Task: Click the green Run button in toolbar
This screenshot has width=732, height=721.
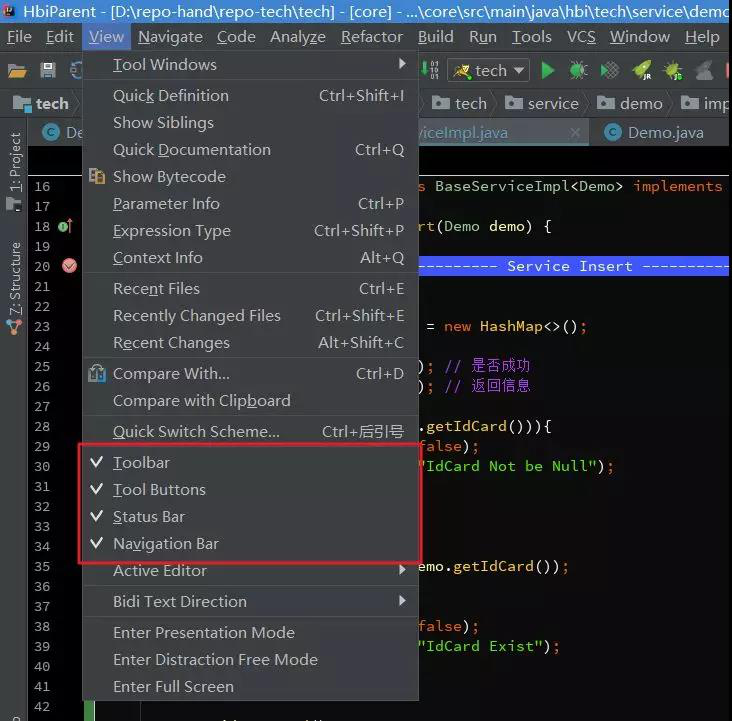Action: [x=547, y=70]
